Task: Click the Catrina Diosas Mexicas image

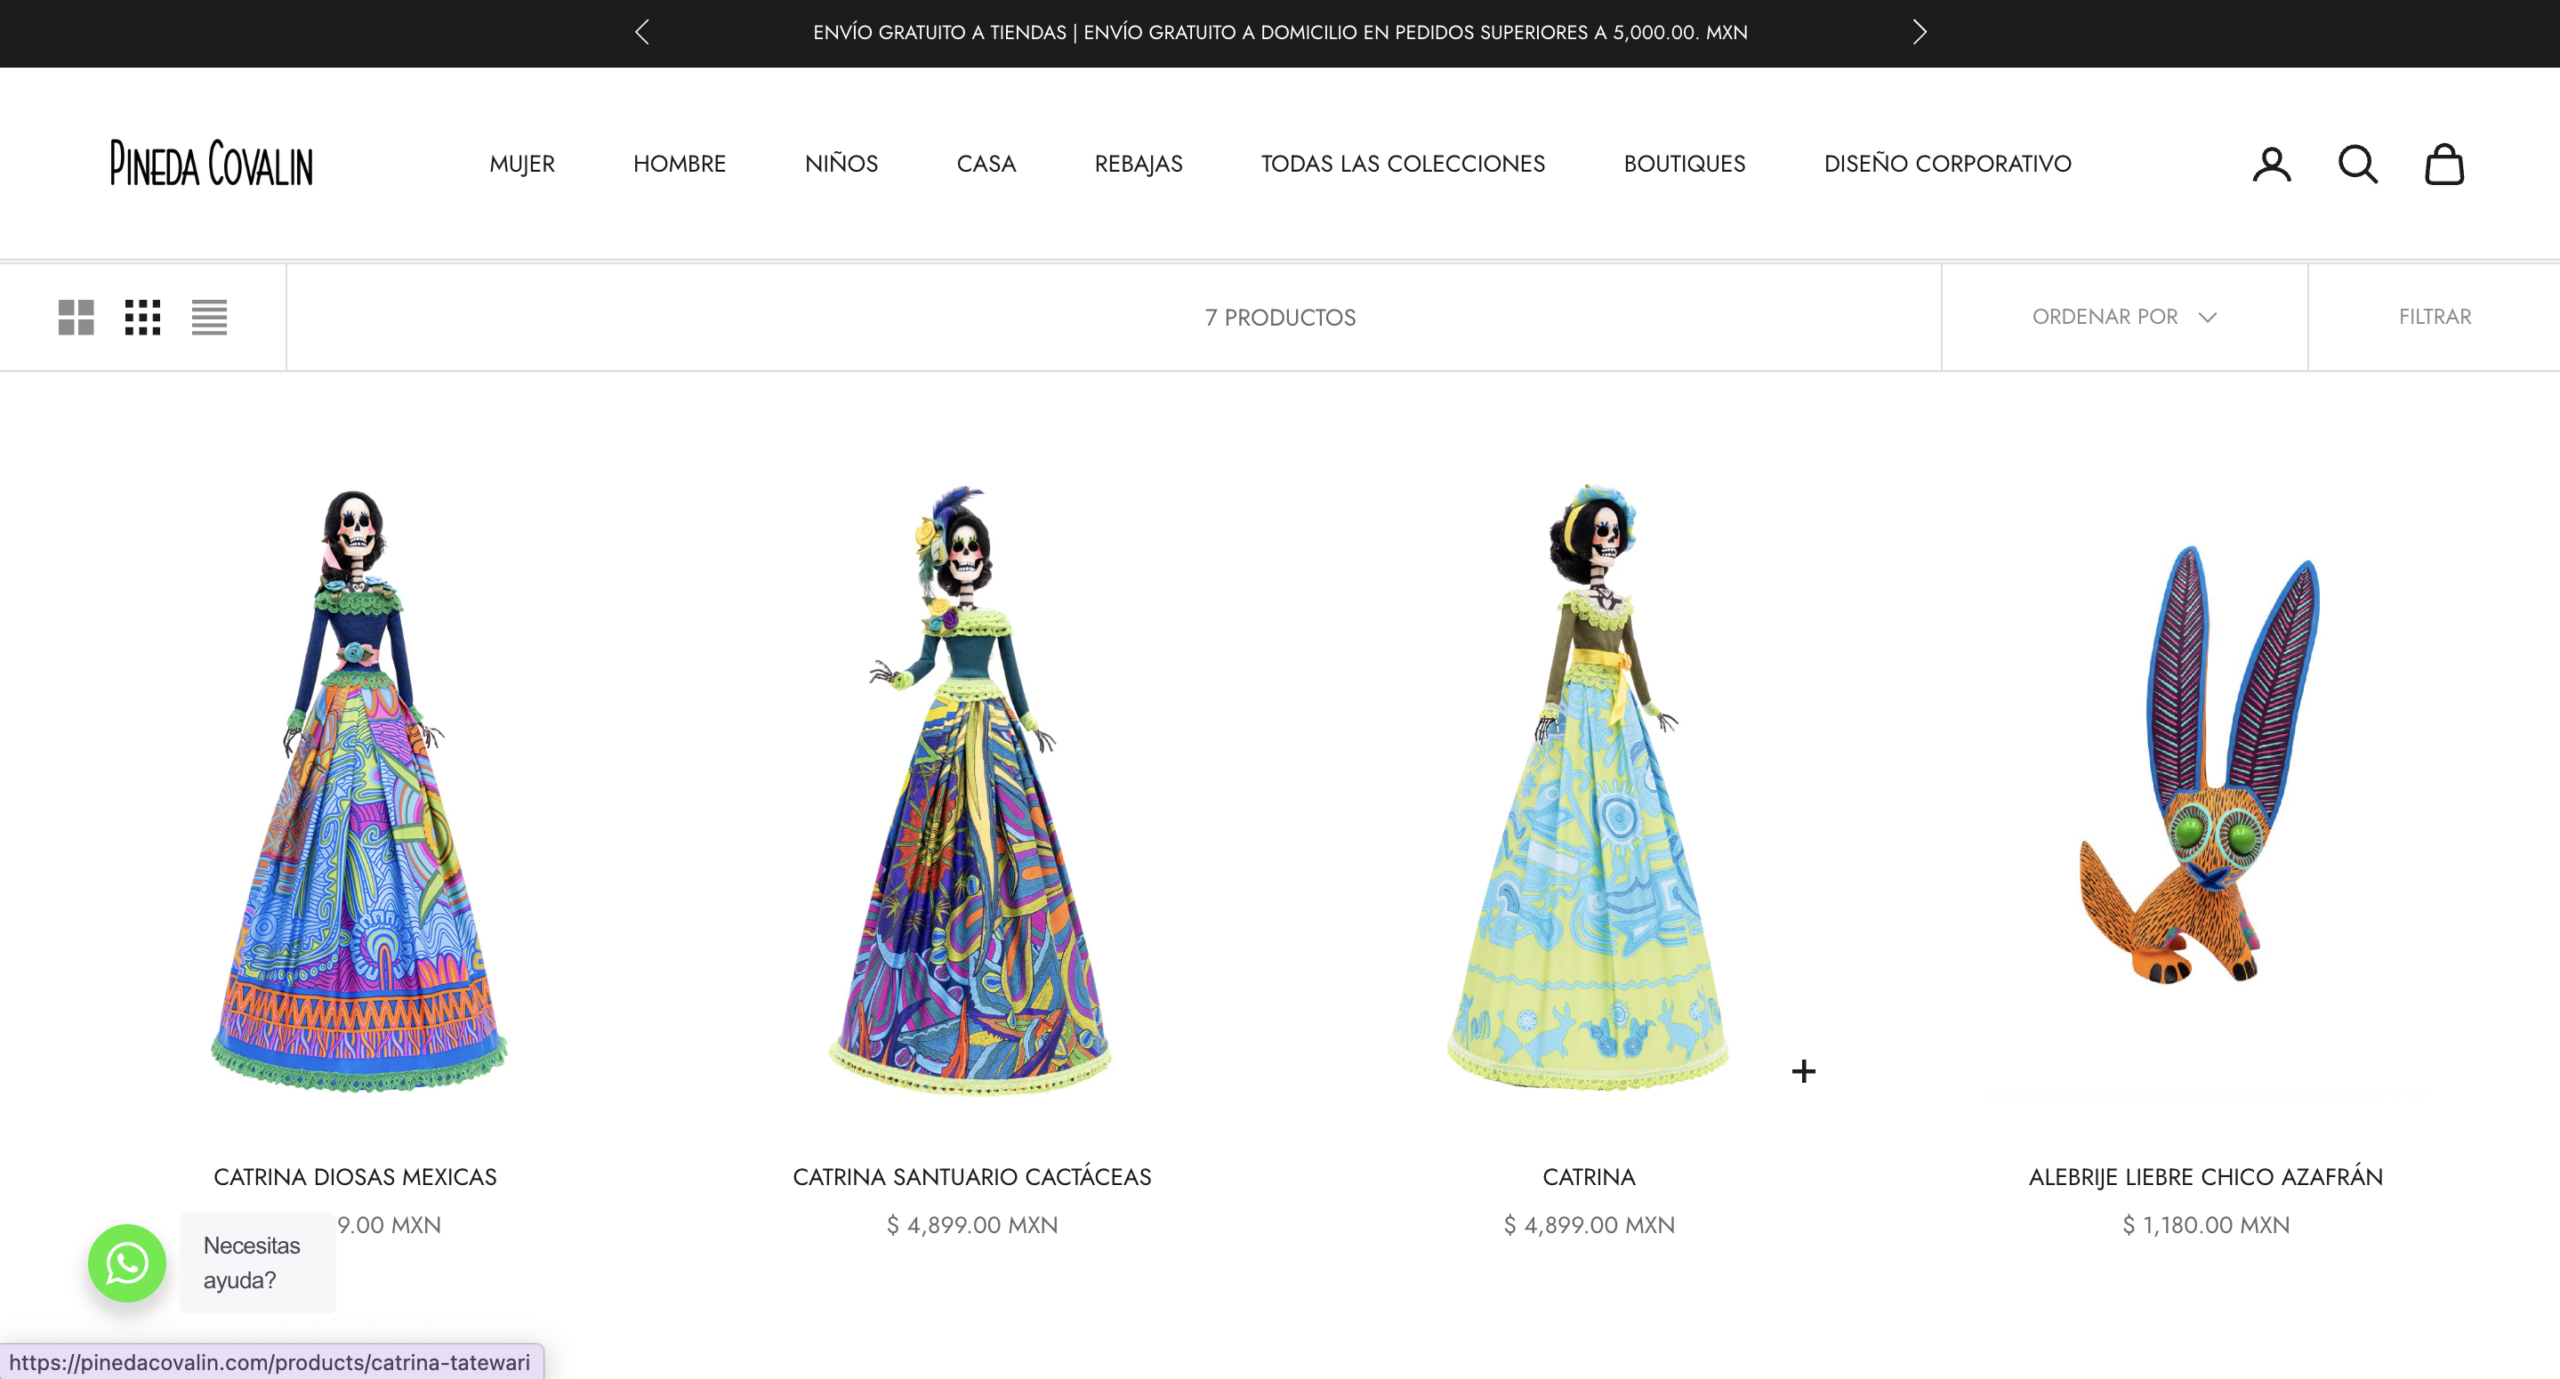Action: click(x=356, y=790)
